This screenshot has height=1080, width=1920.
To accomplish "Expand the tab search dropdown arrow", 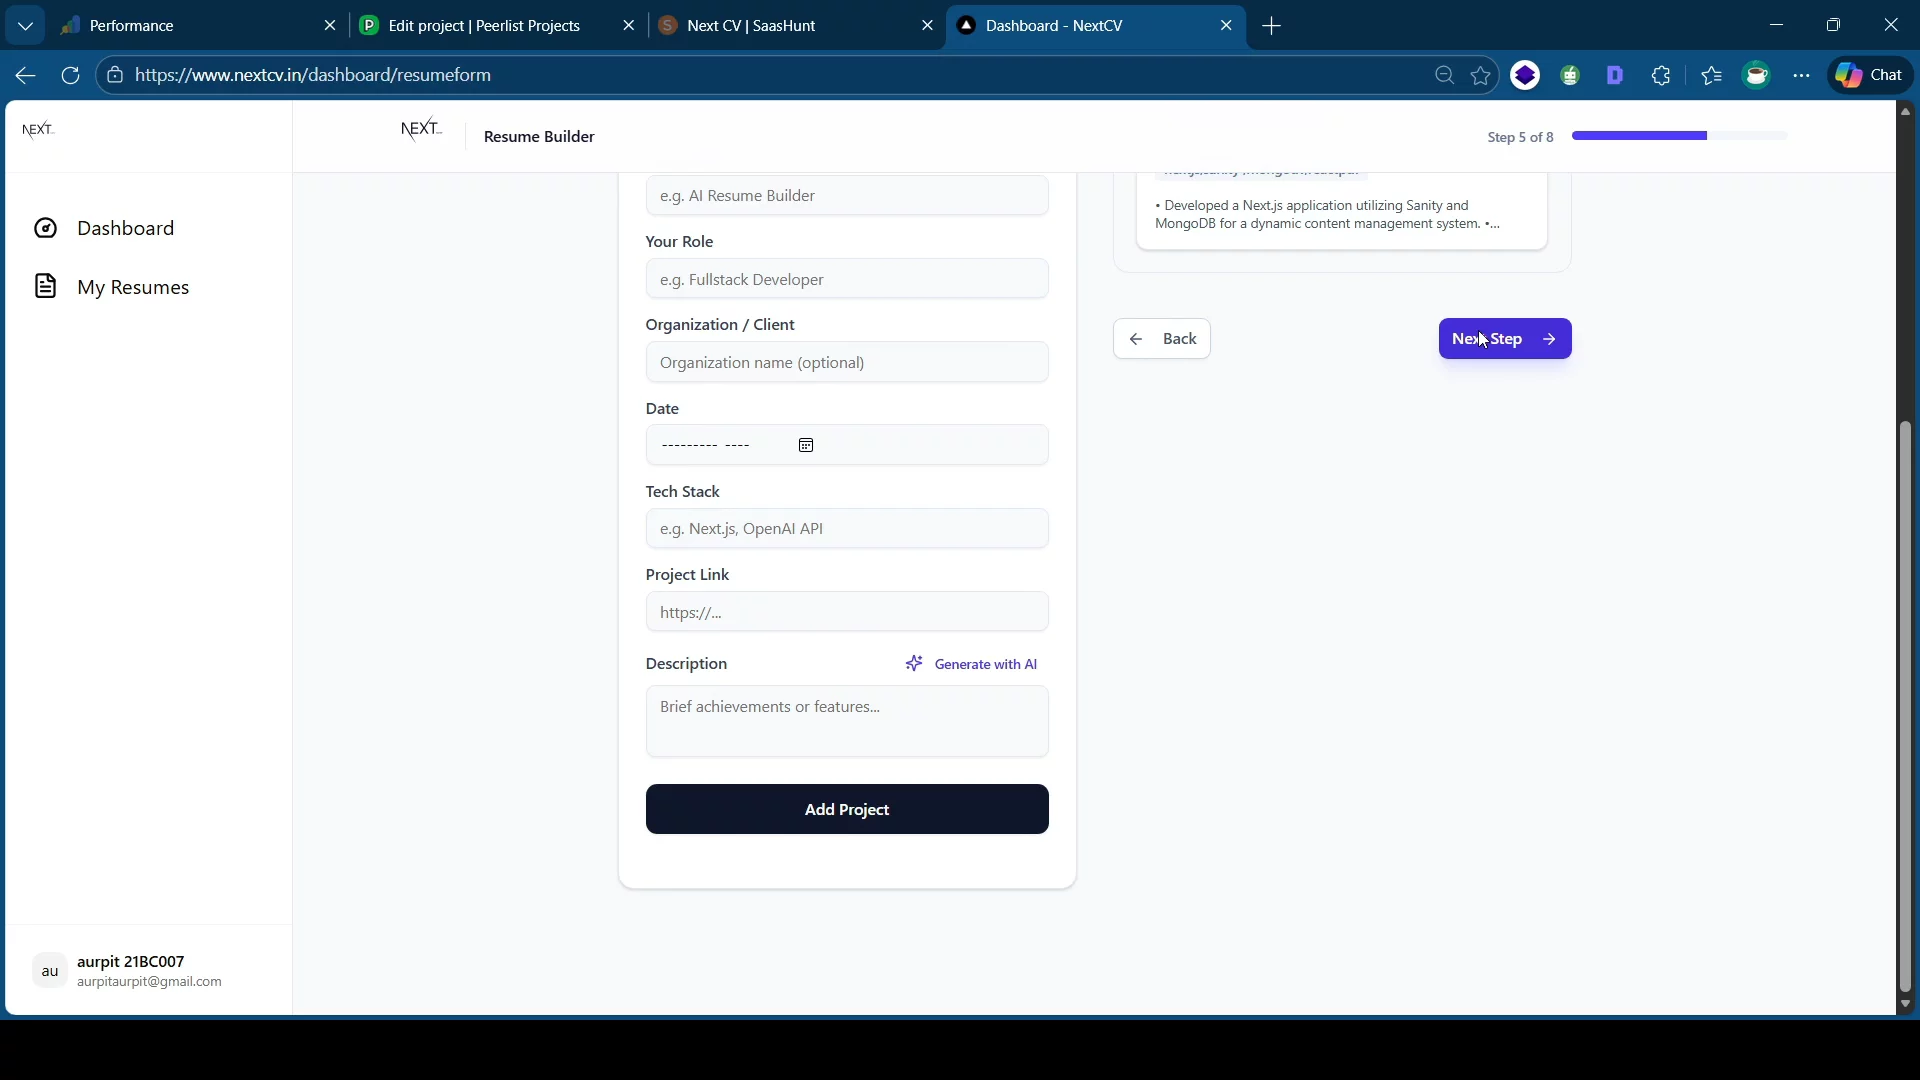I will coord(25,26).
